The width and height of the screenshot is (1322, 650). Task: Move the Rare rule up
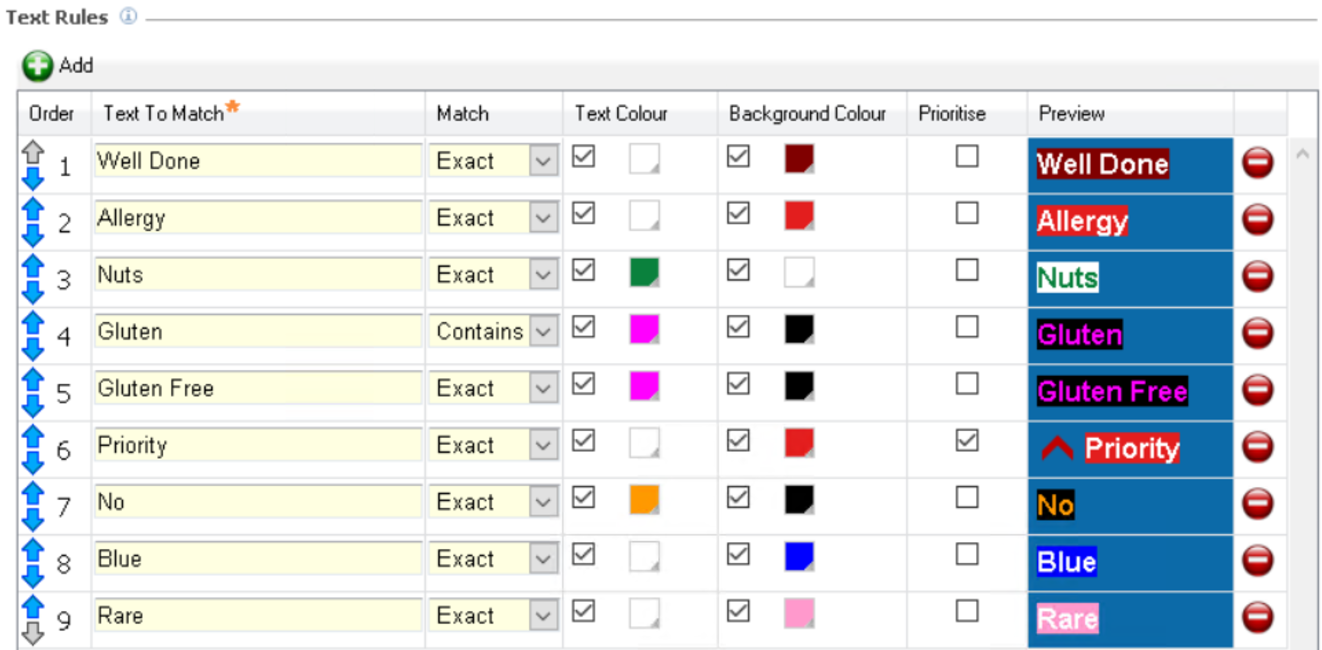click(33, 607)
